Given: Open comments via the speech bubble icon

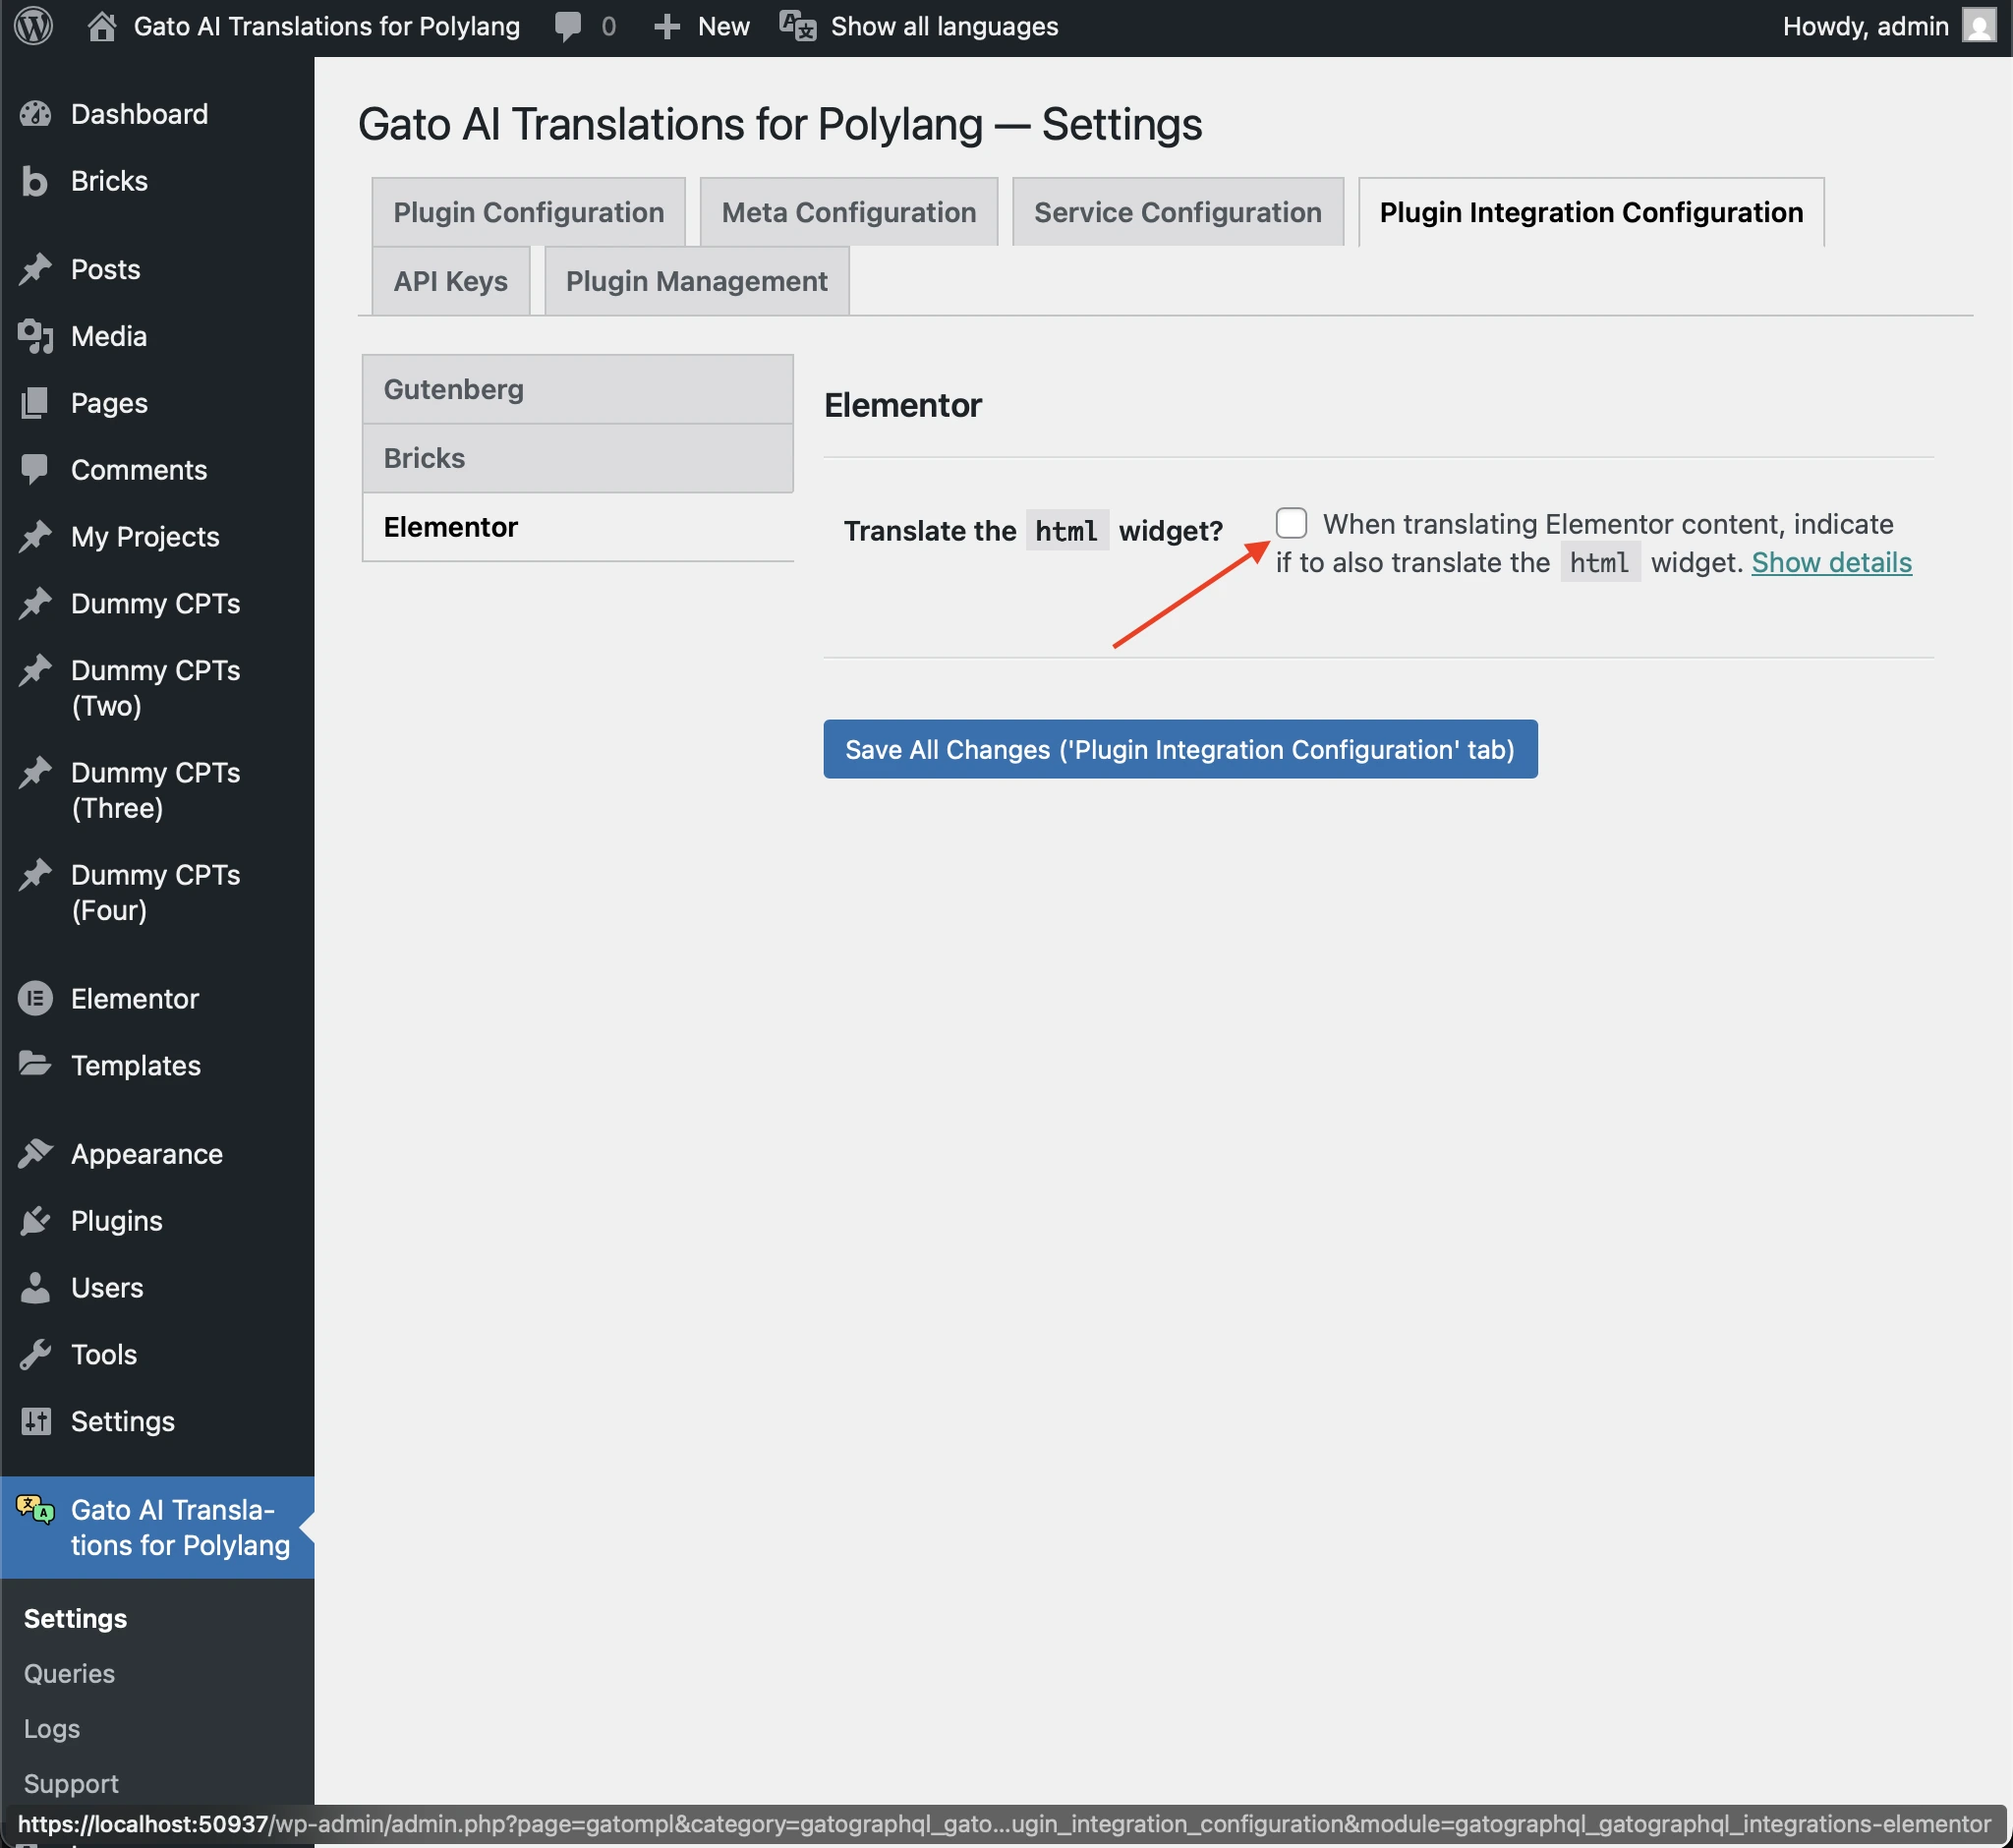Looking at the screenshot, I should tap(568, 26).
